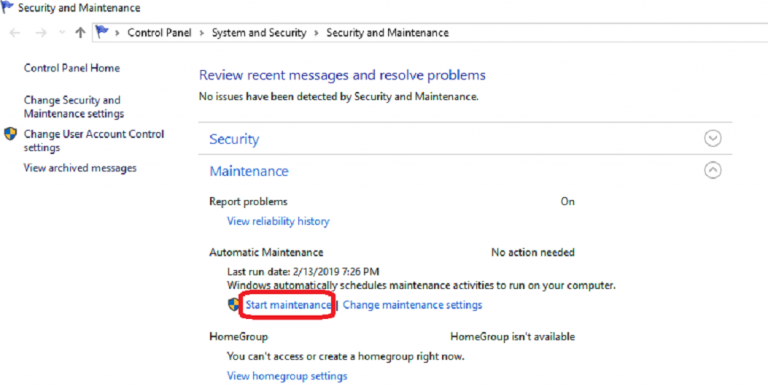The image size is (768, 389).
Task: Open View reliability history link
Action: click(x=278, y=221)
